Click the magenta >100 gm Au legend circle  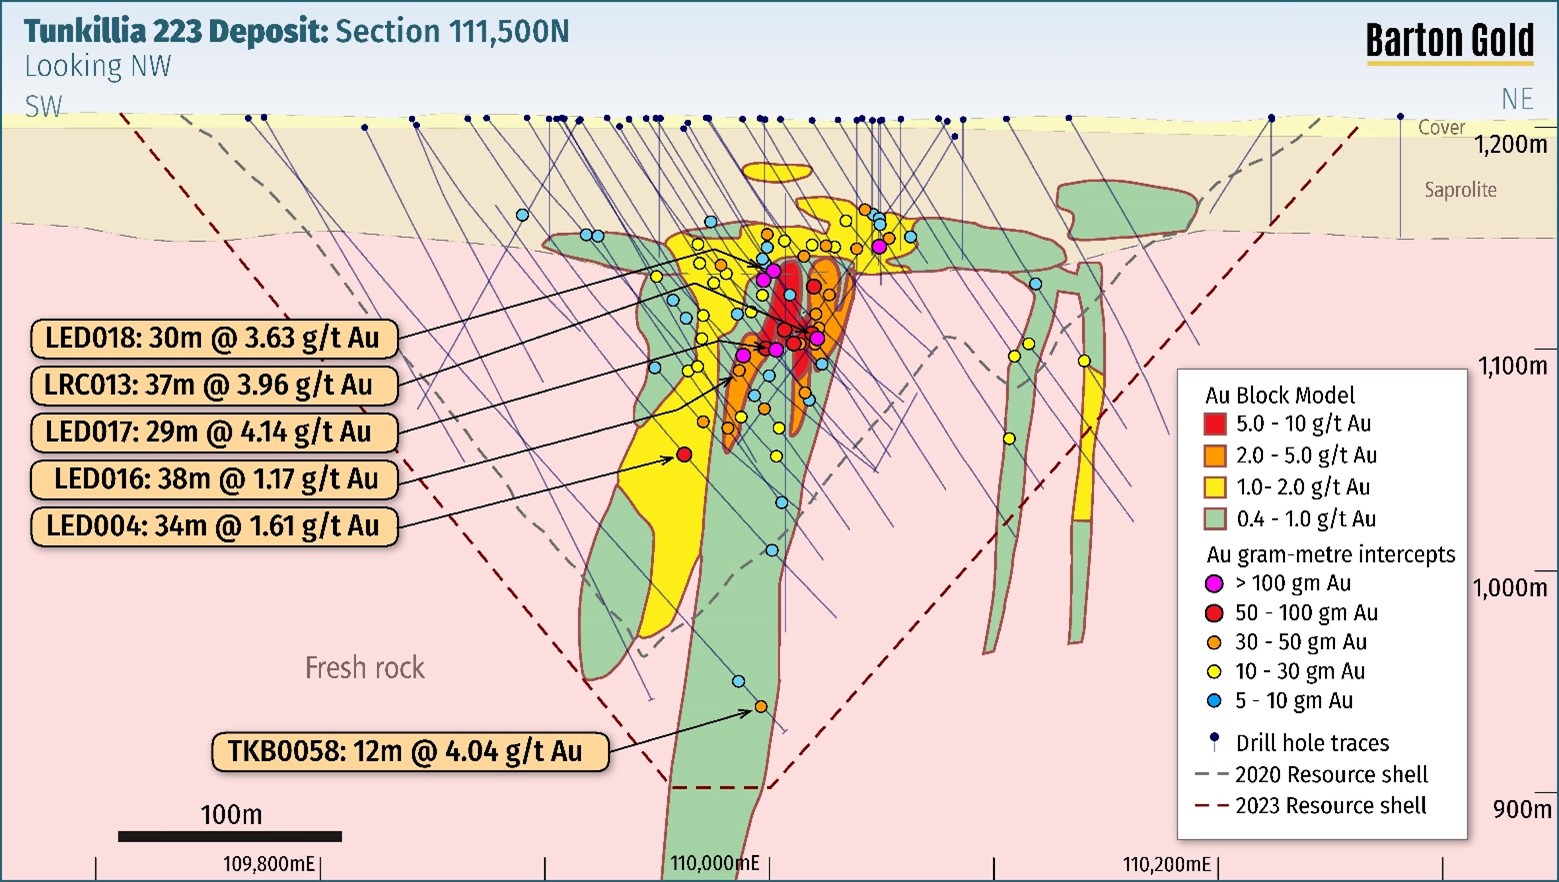tap(1214, 583)
